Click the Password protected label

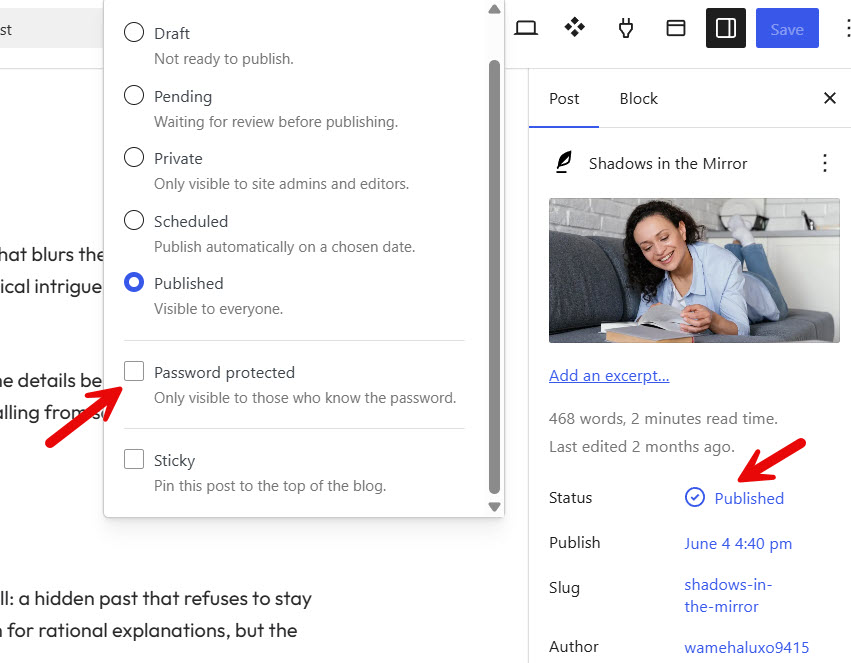(x=224, y=372)
